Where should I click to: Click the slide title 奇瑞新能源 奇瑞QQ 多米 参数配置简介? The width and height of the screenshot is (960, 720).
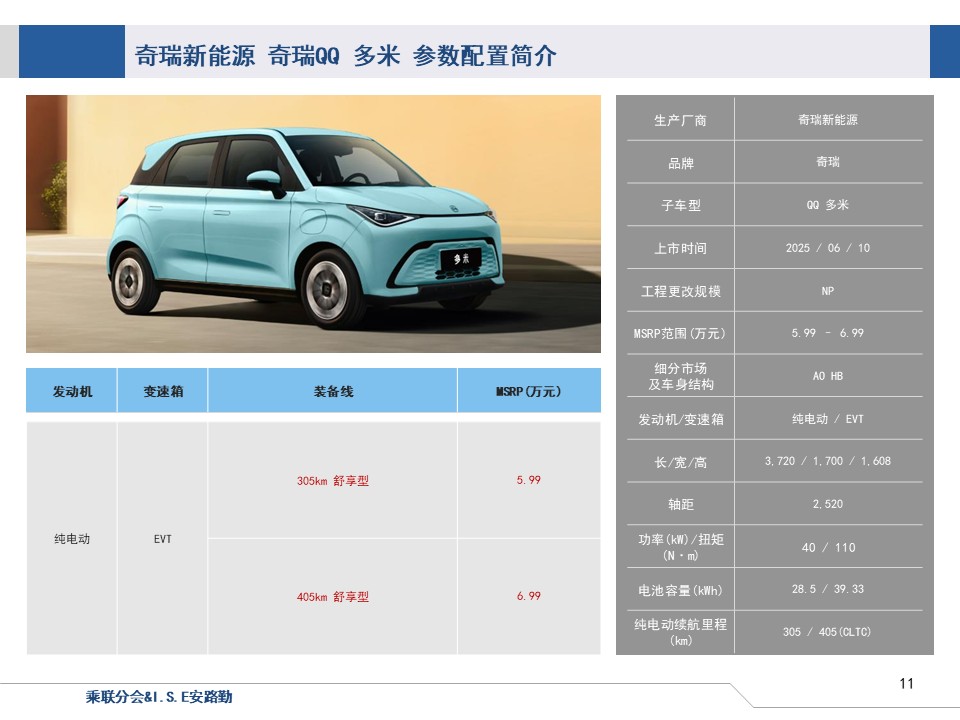pos(345,56)
